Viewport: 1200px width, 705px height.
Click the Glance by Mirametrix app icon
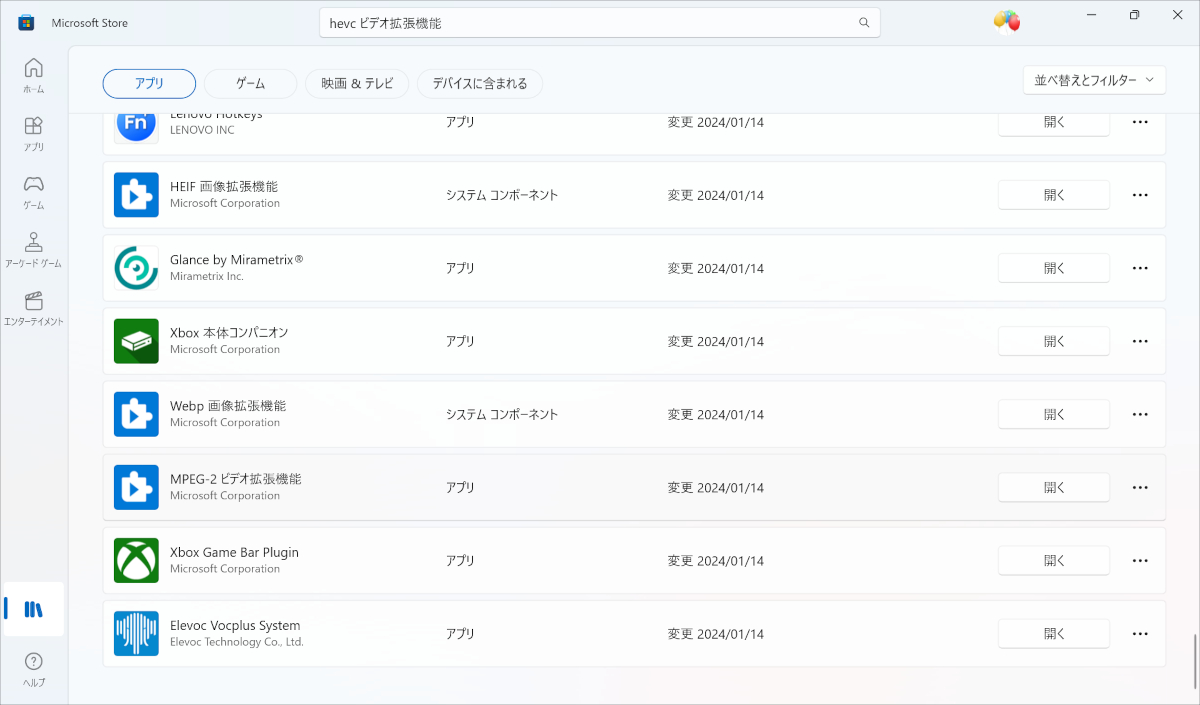click(136, 267)
